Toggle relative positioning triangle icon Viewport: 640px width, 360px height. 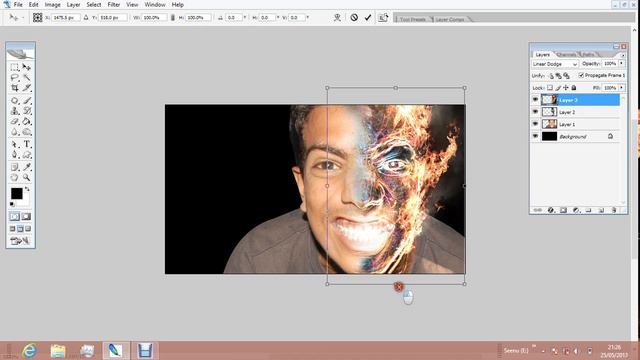click(86, 18)
